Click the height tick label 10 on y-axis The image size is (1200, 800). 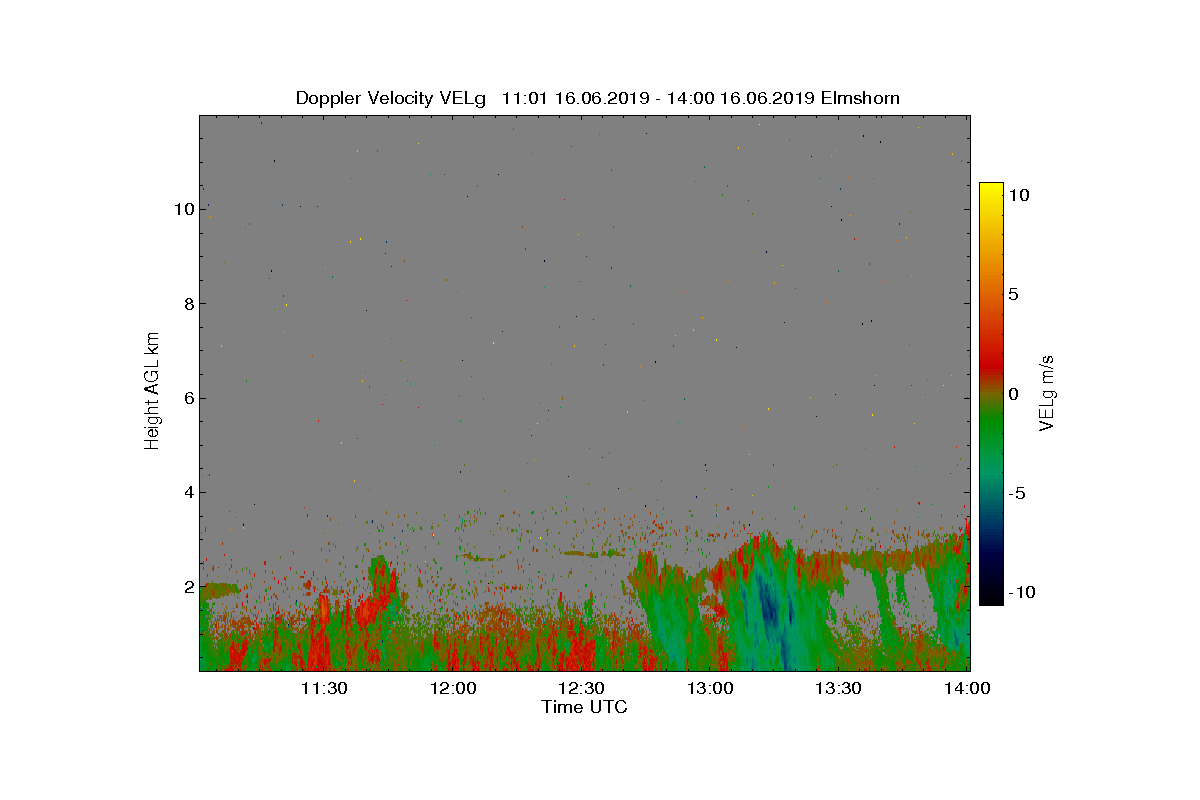[x=183, y=209]
